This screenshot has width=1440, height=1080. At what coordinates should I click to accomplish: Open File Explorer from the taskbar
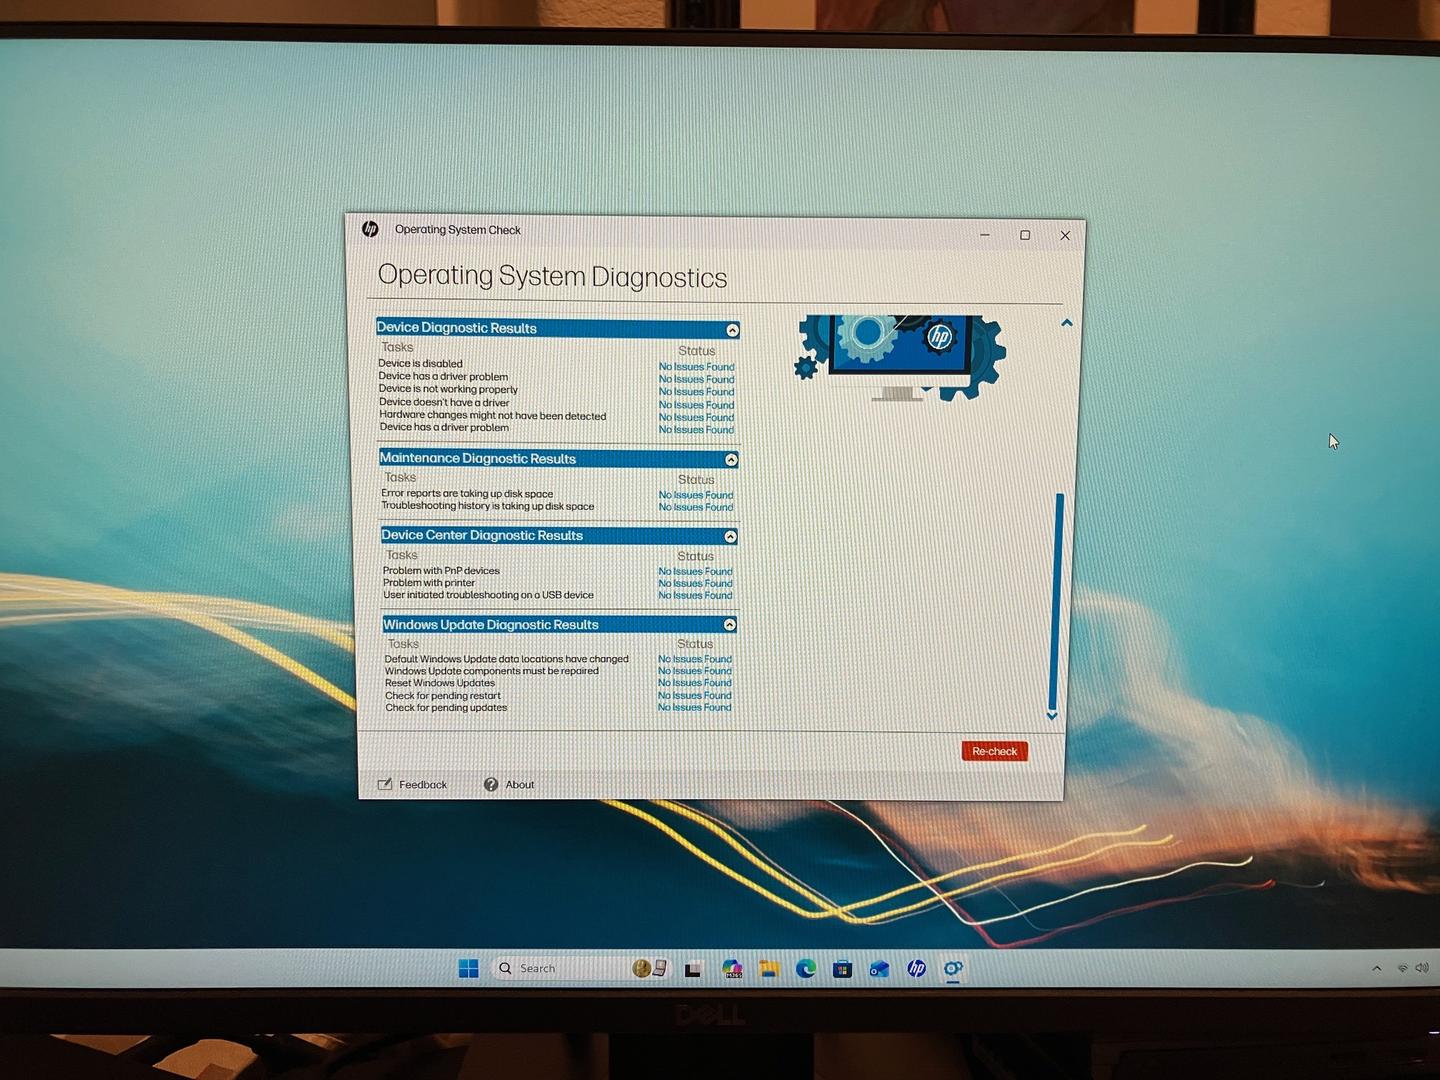(769, 968)
